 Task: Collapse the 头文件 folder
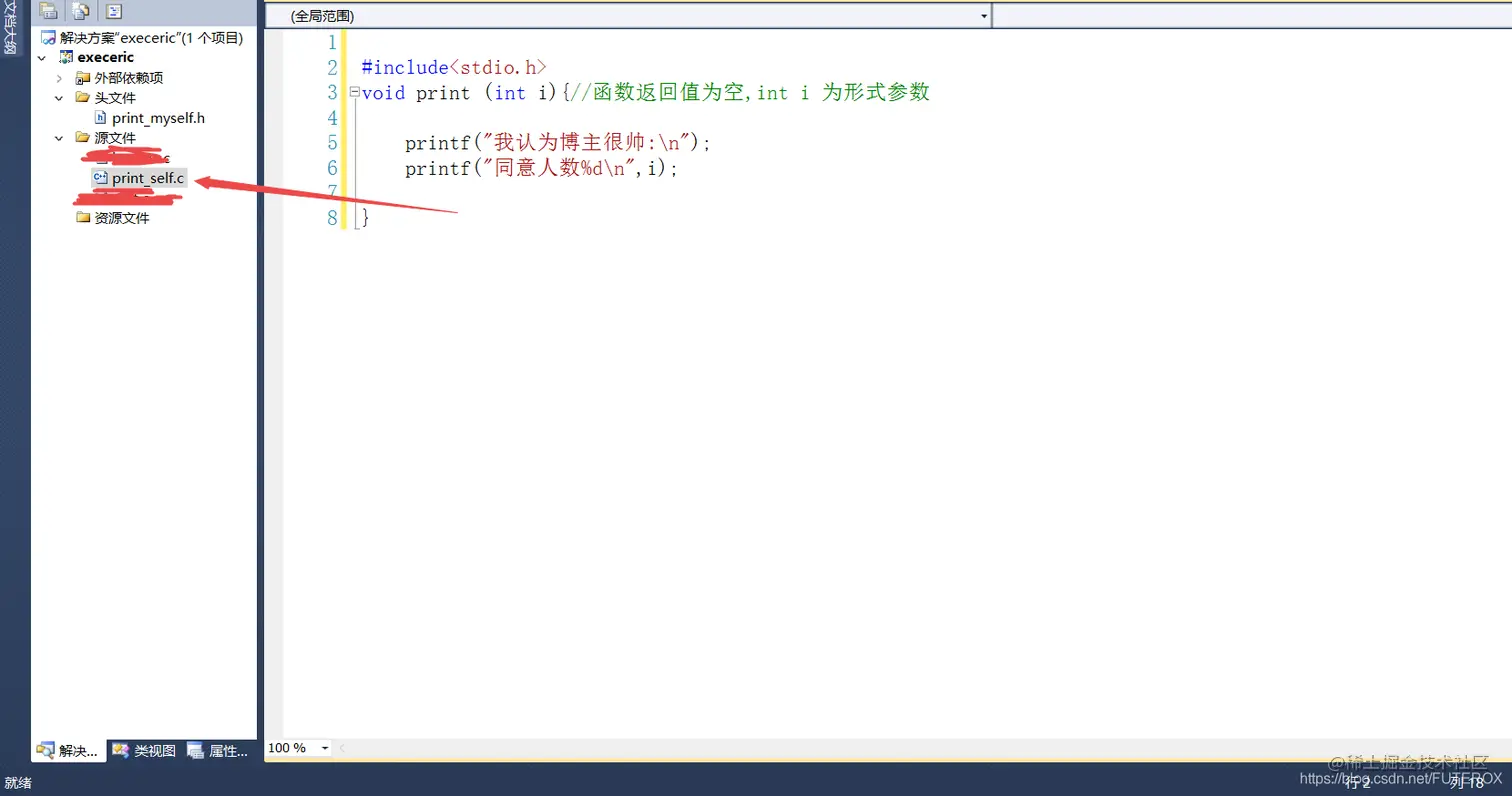pos(59,98)
